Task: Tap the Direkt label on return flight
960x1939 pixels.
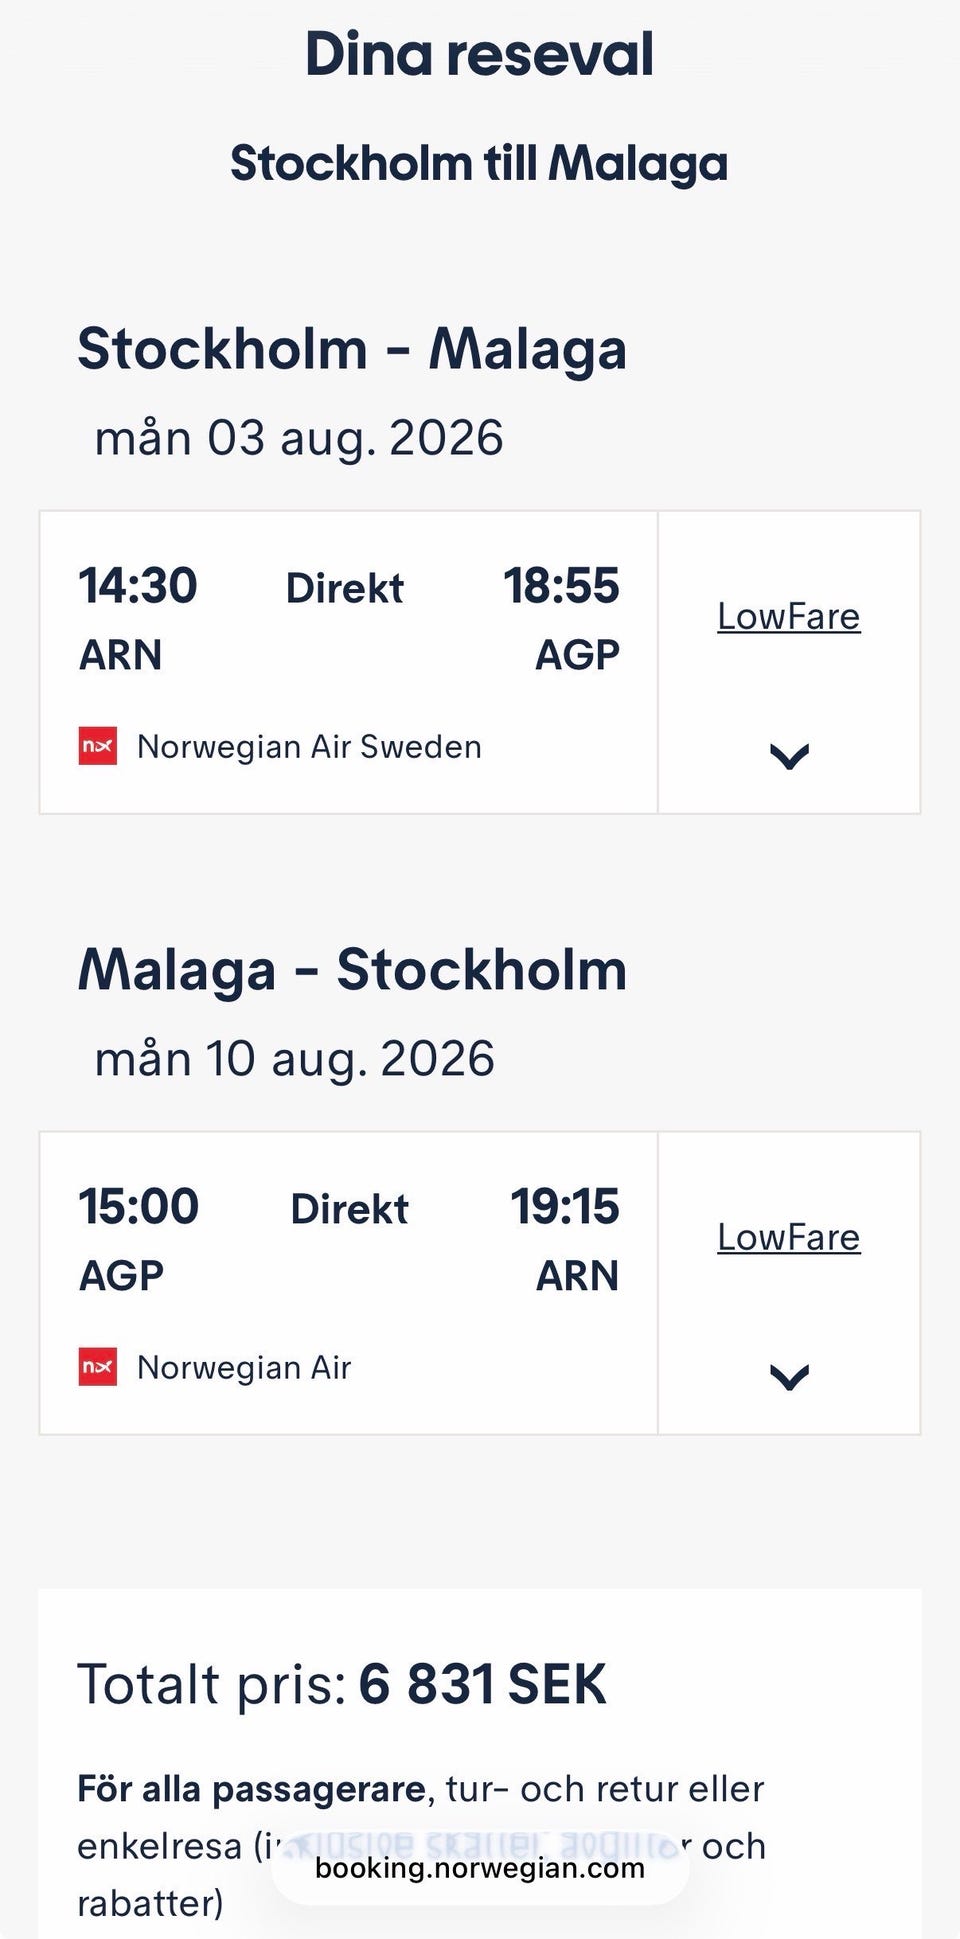Action: [349, 1209]
